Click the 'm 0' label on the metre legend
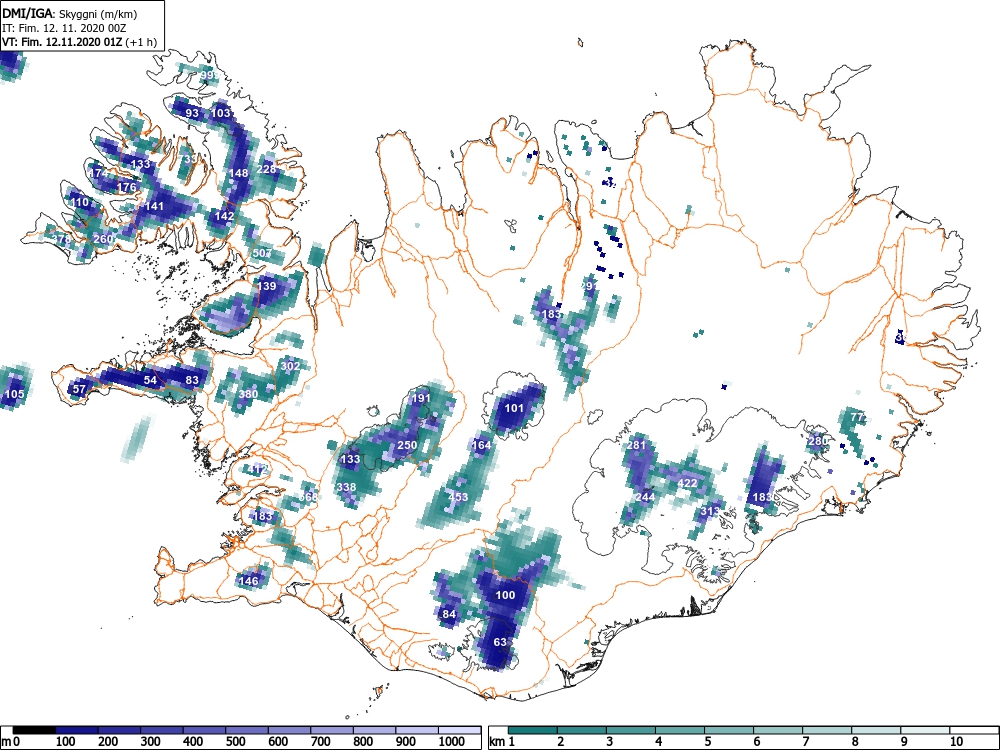 click(11, 742)
